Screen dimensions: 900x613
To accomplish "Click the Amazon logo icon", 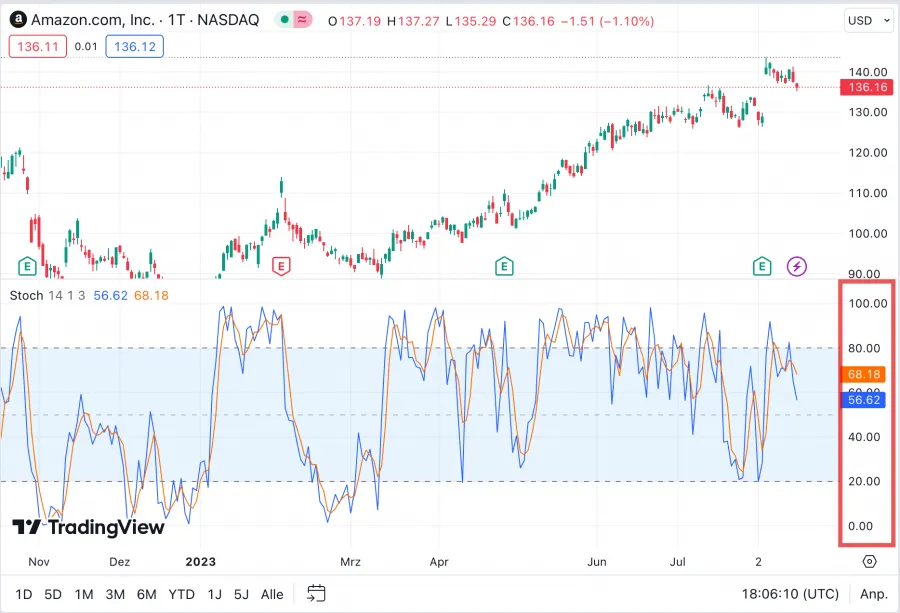I will click(18, 20).
